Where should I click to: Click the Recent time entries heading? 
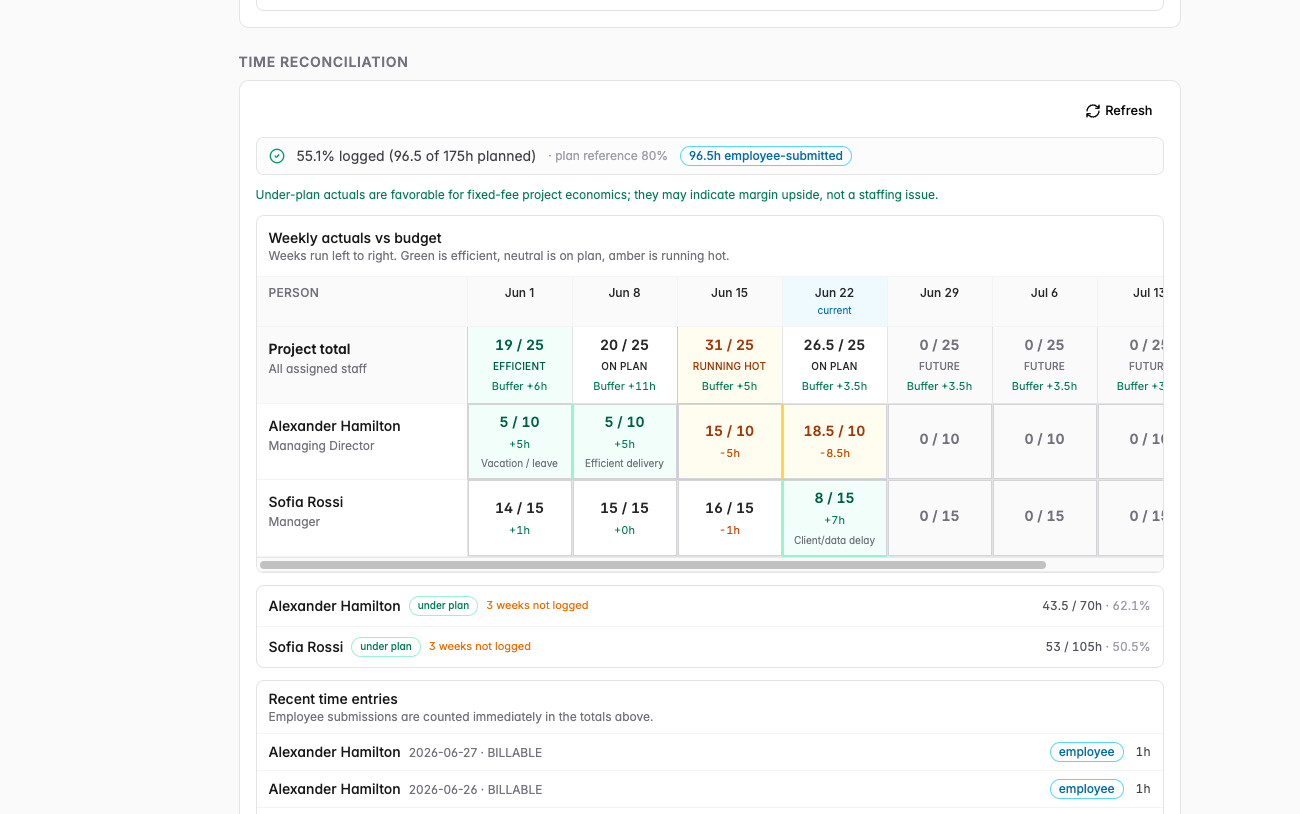pos(333,699)
